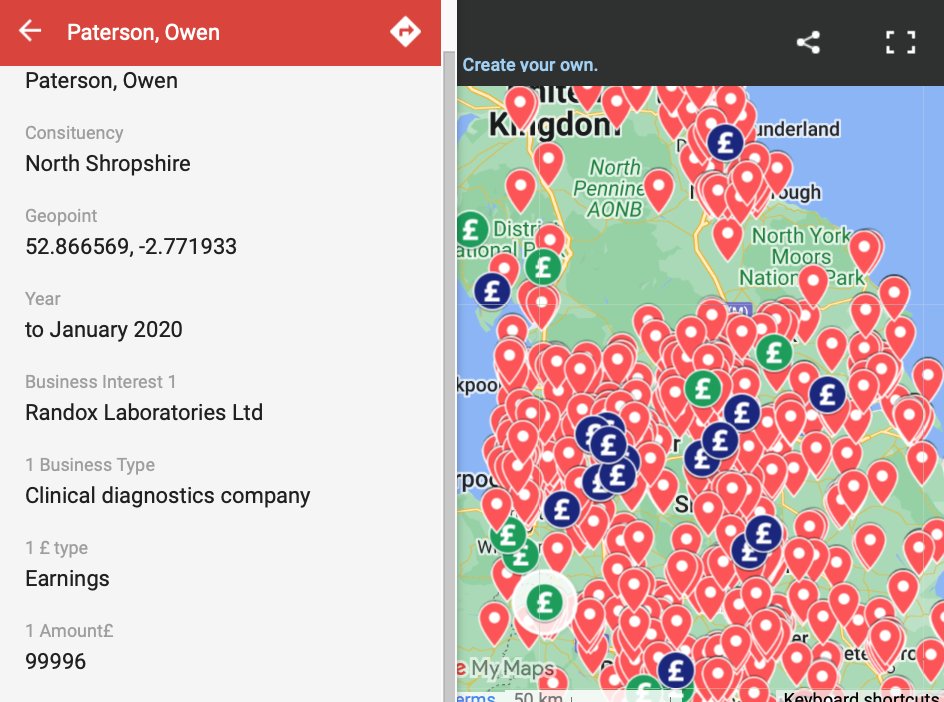Image resolution: width=944 pixels, height=702 pixels.
Task: Click the My Maps logo
Action: [511, 668]
